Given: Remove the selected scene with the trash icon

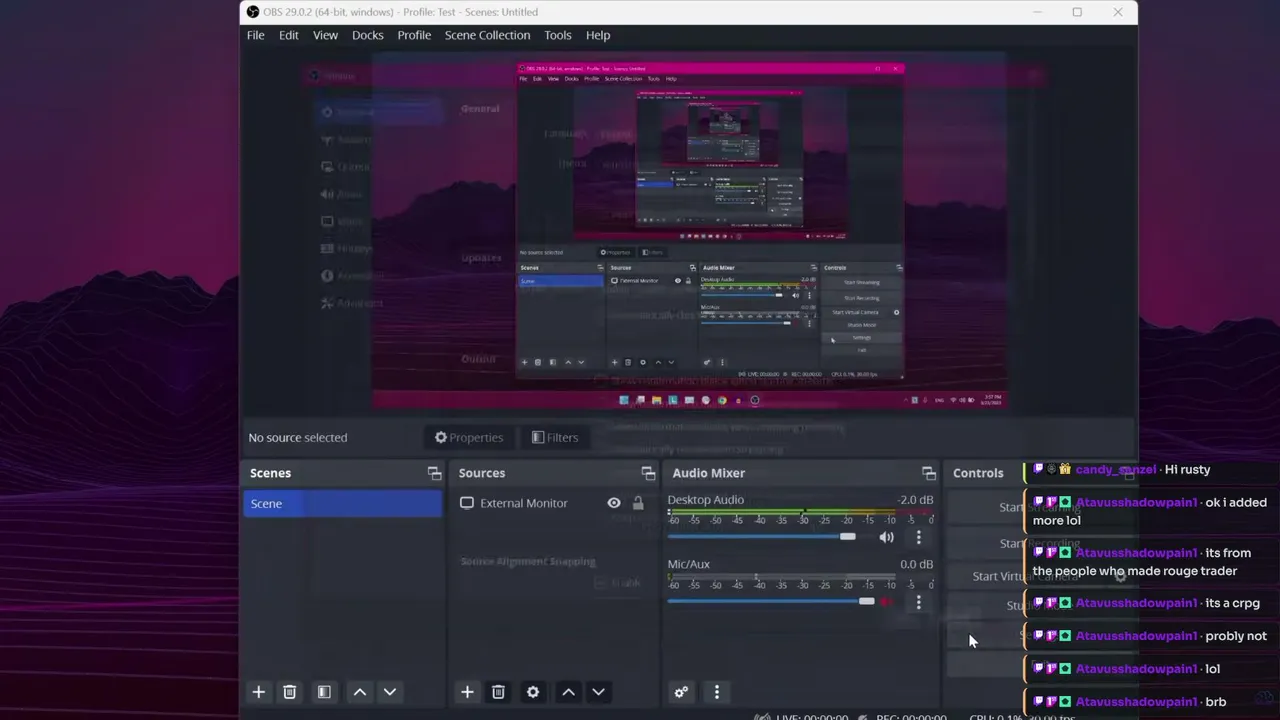Looking at the screenshot, I should [290, 692].
